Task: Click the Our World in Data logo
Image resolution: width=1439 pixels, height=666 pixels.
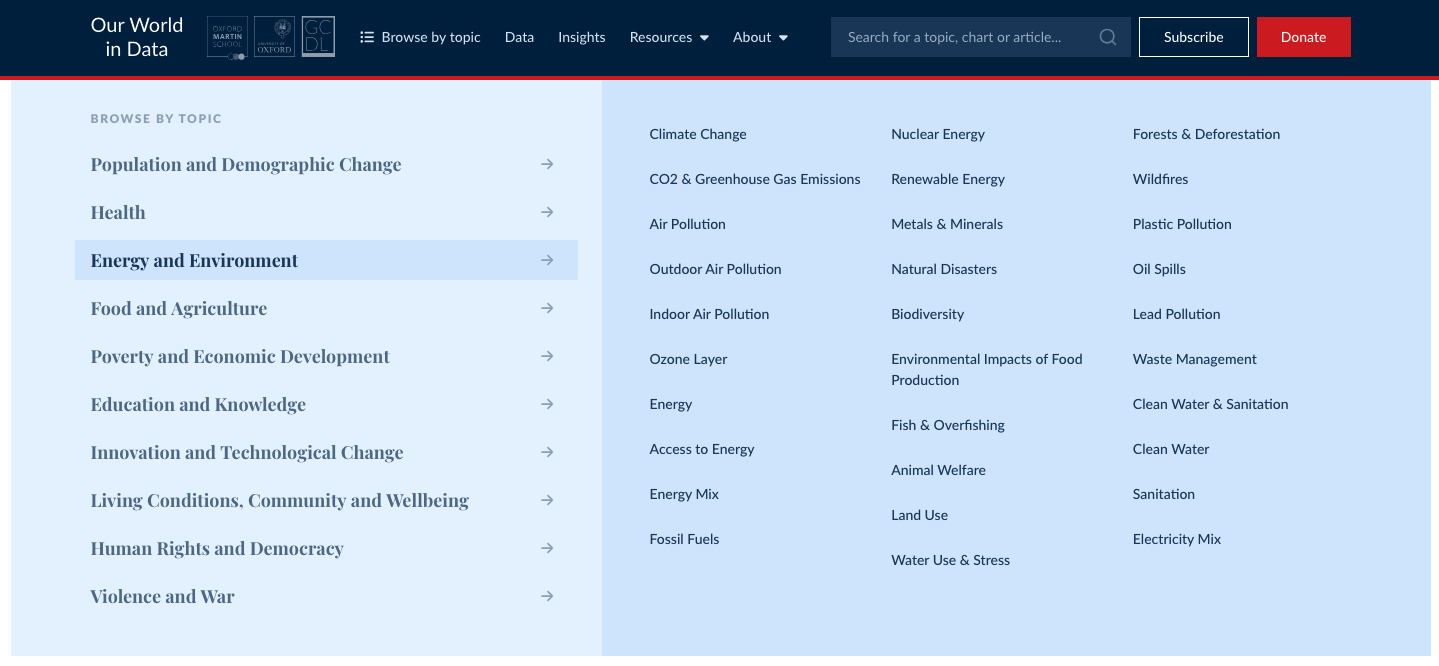Action: pyautogui.click(x=136, y=37)
